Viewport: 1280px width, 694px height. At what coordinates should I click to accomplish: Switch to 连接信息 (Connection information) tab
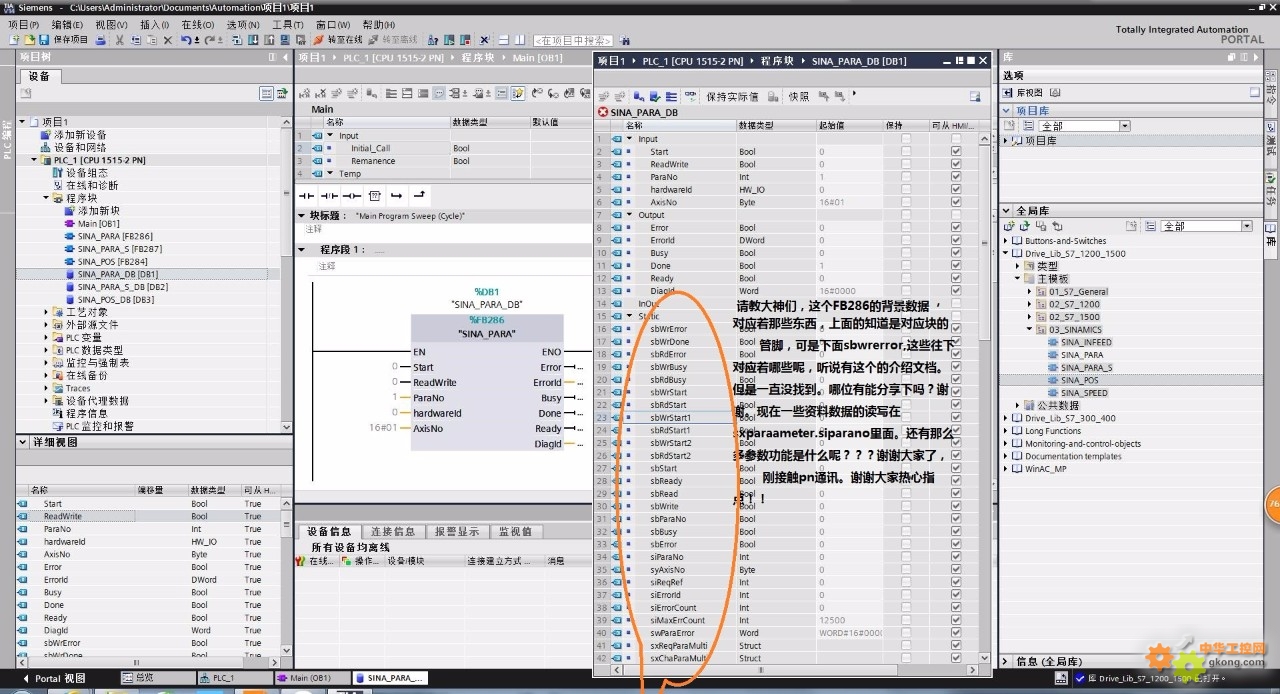[x=392, y=531]
